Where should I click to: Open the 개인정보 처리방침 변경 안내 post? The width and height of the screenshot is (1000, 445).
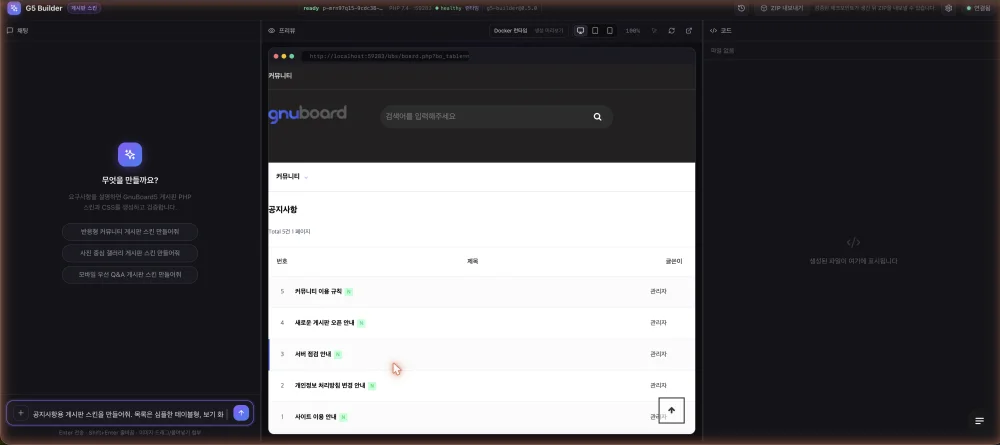click(x=330, y=385)
